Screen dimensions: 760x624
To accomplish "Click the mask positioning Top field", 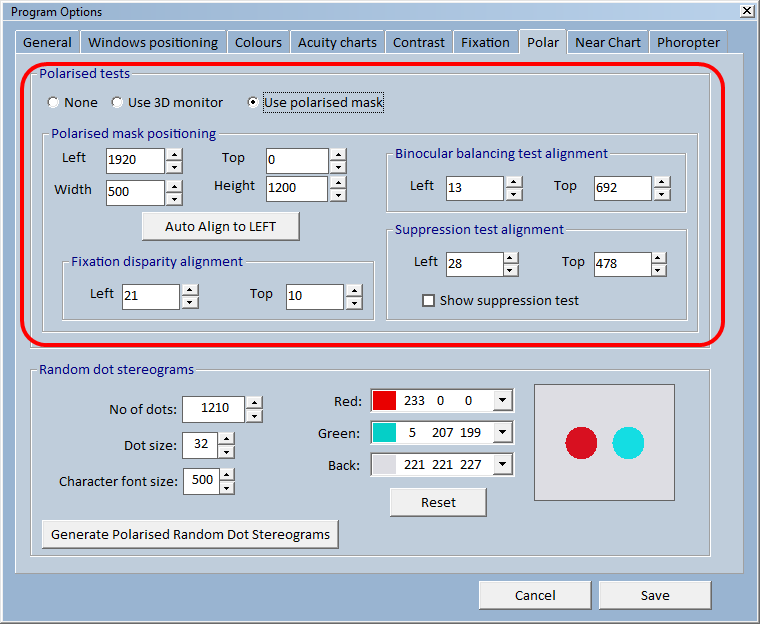I will 297,160.
